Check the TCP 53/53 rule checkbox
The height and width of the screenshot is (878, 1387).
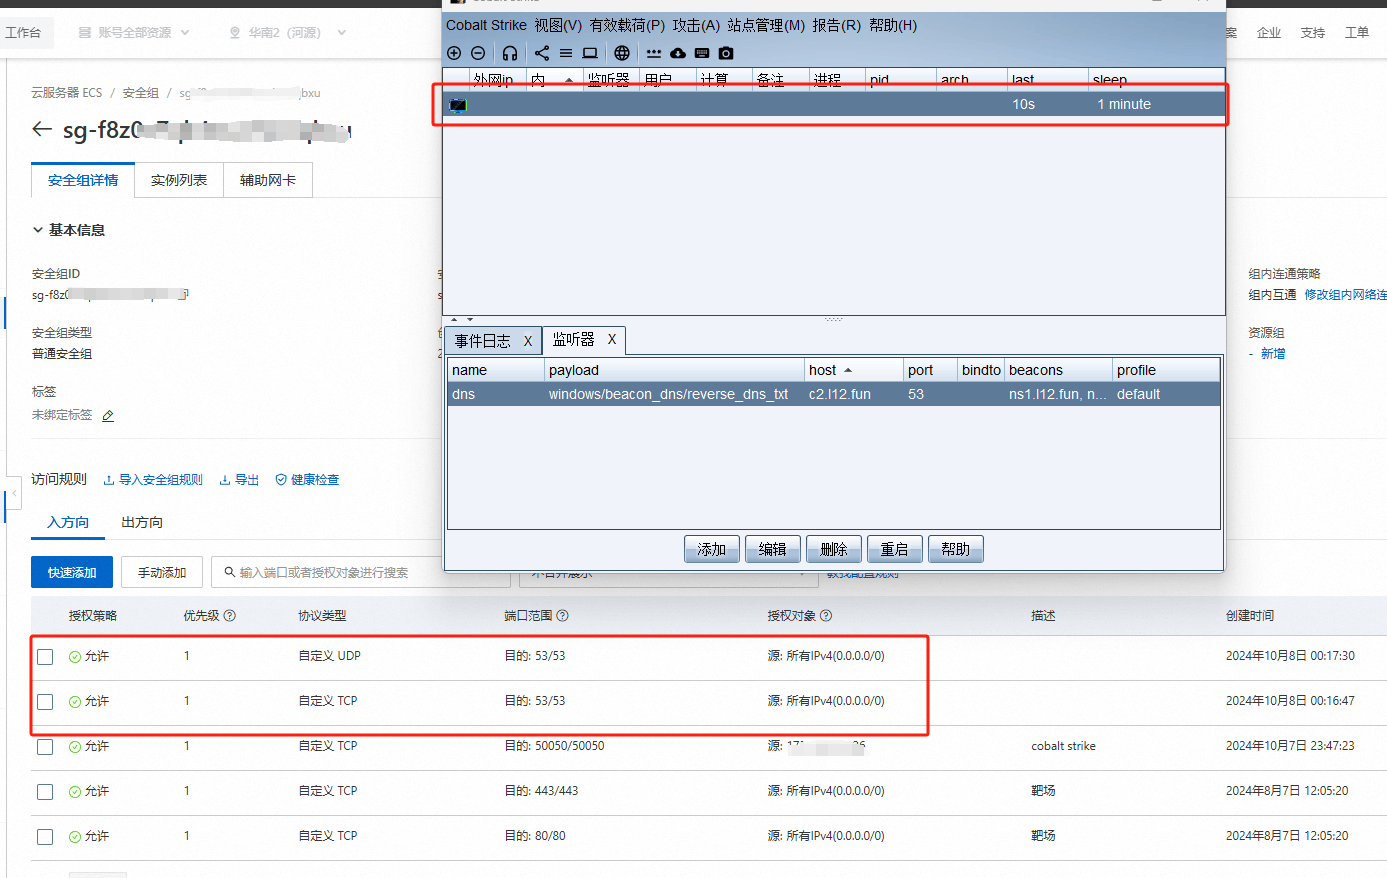pyautogui.click(x=45, y=702)
